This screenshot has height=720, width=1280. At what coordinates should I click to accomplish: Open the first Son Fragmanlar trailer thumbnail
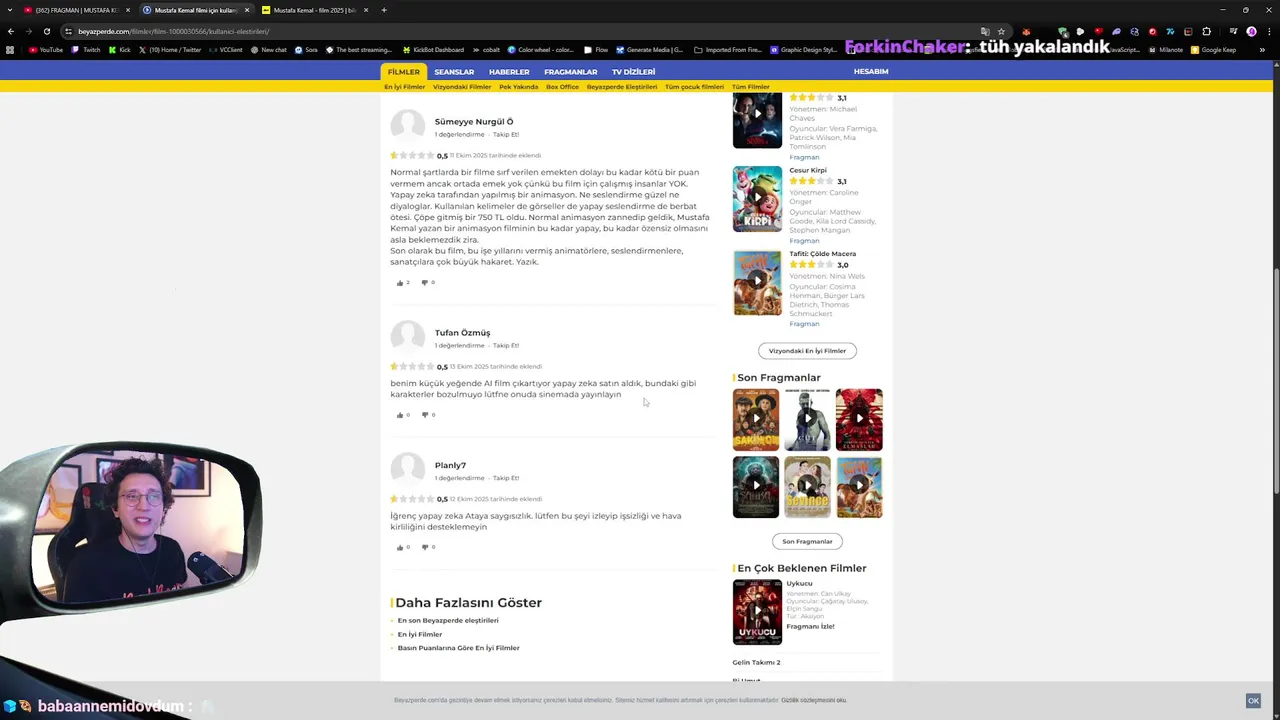[756, 419]
